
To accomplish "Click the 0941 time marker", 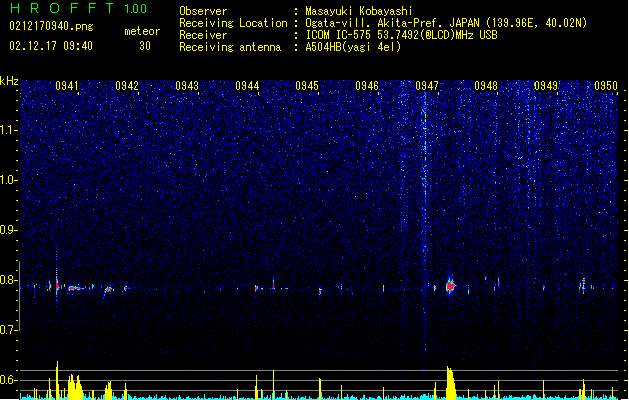I will (x=67, y=86).
